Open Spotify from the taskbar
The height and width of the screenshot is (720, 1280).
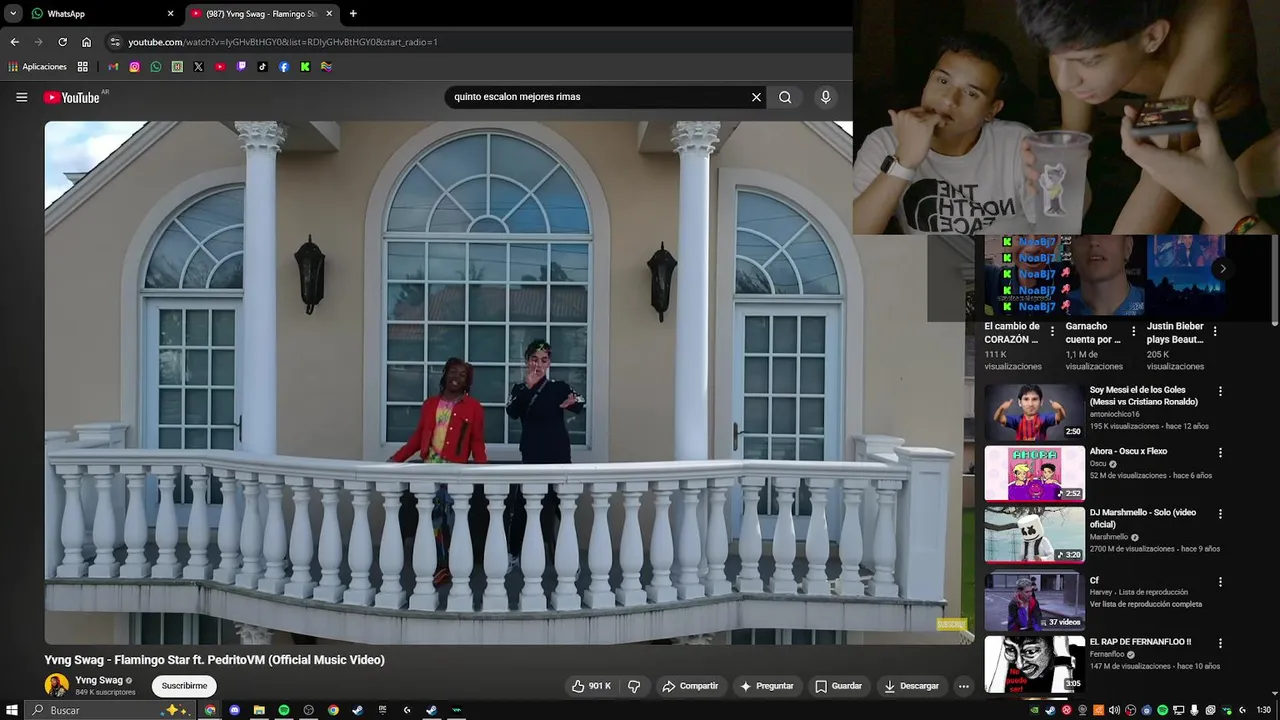click(x=284, y=710)
